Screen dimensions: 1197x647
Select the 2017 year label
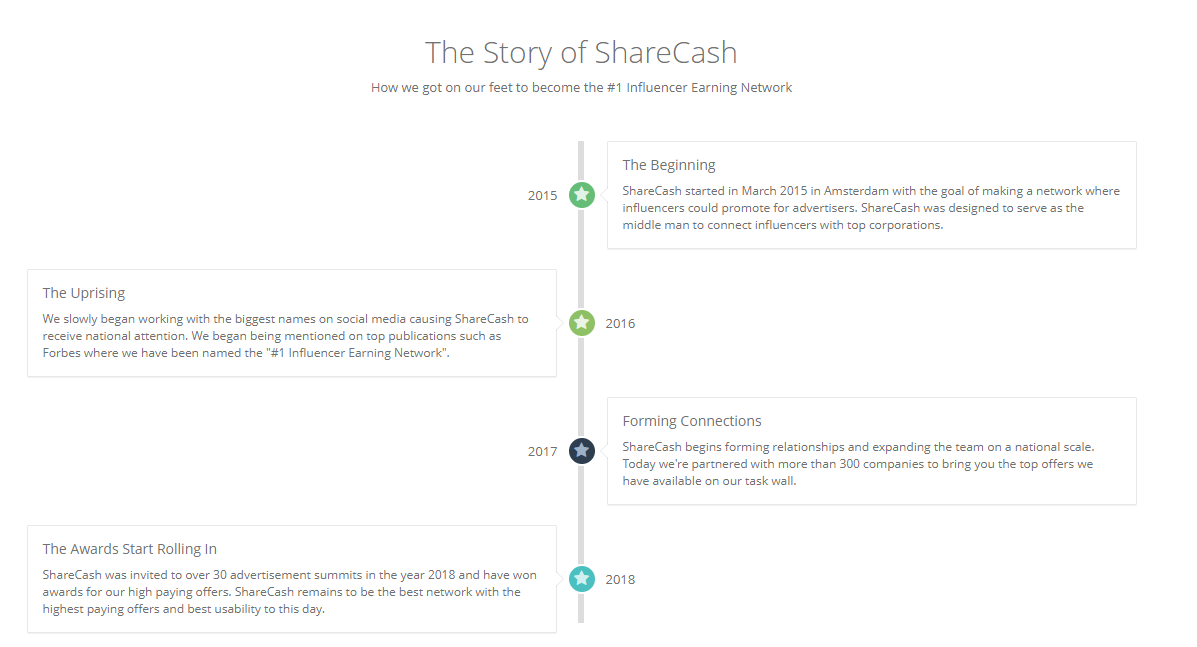pos(542,452)
